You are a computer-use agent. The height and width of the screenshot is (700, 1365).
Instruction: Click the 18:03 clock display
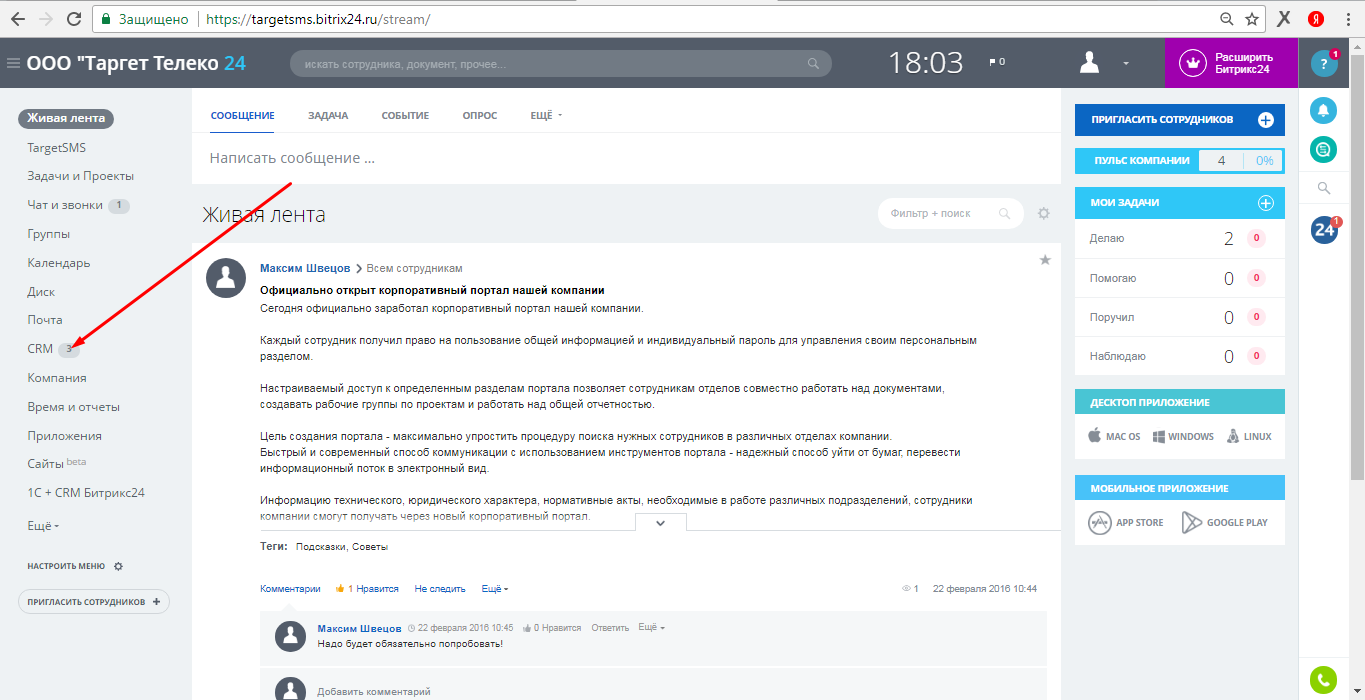926,63
